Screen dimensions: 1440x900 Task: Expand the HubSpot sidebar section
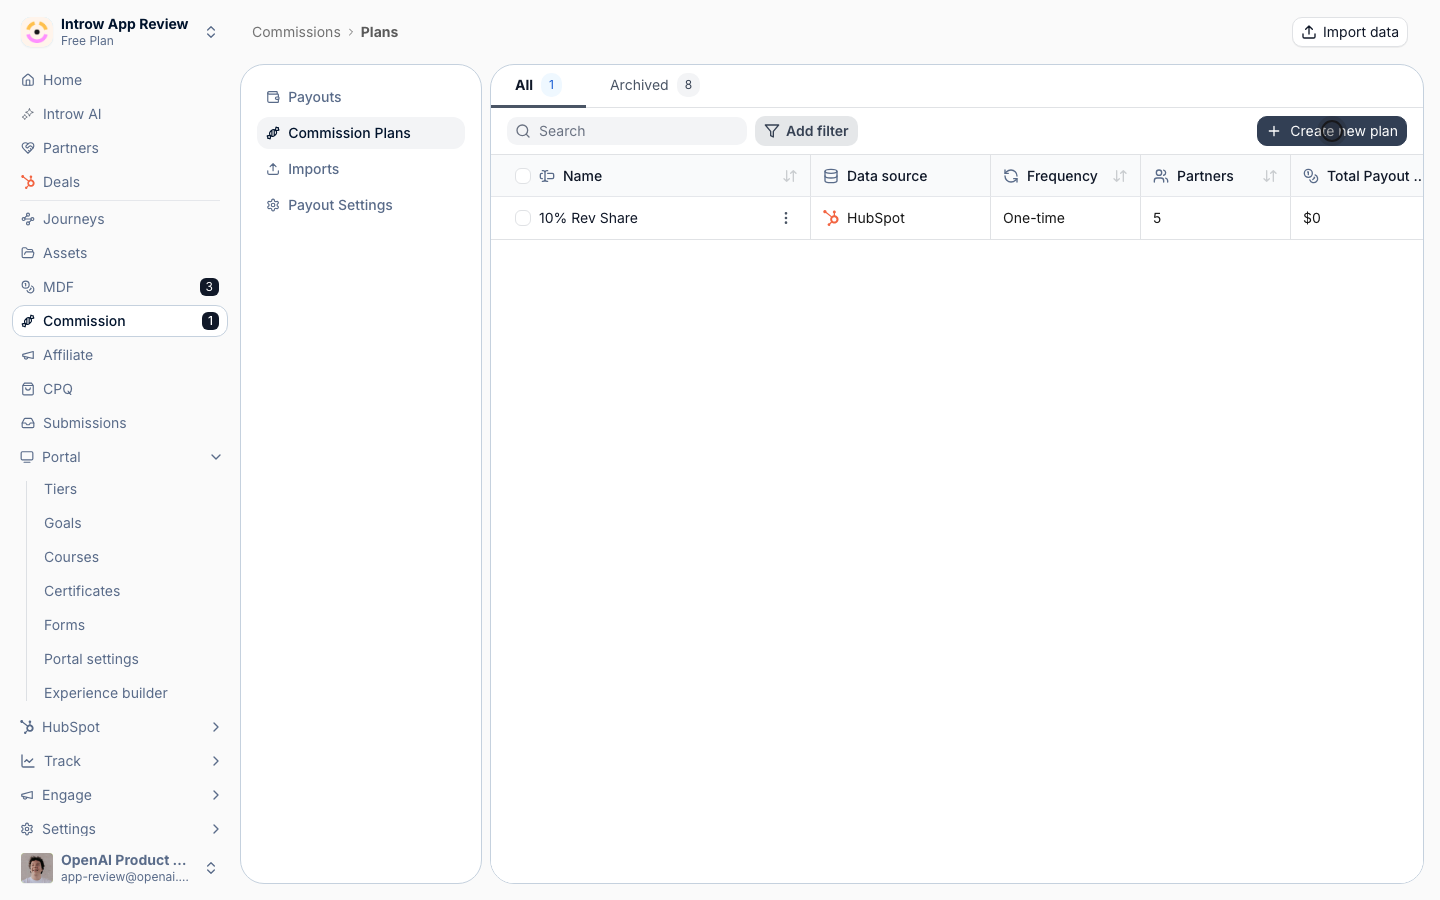216,727
